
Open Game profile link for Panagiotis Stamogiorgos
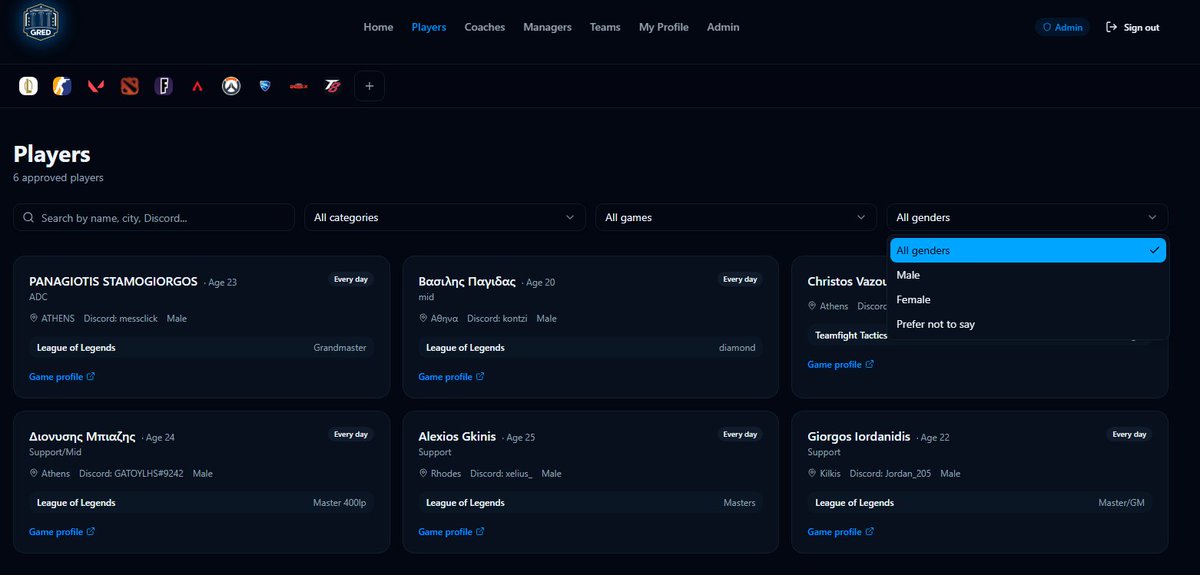point(62,377)
